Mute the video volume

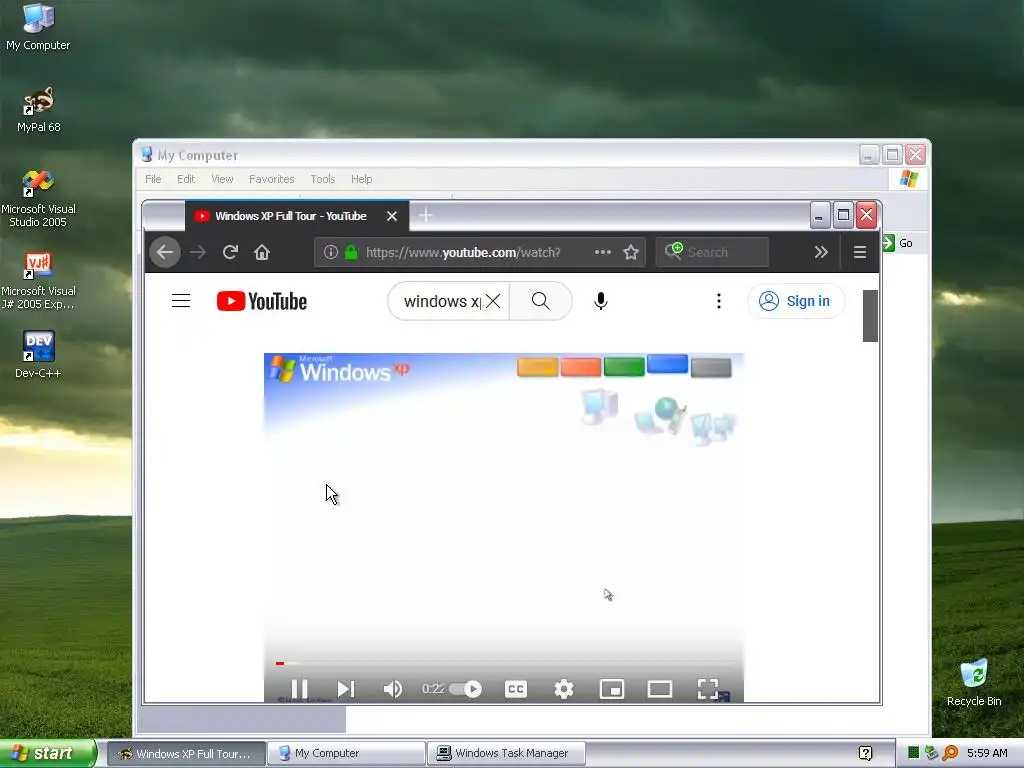pyautogui.click(x=392, y=689)
